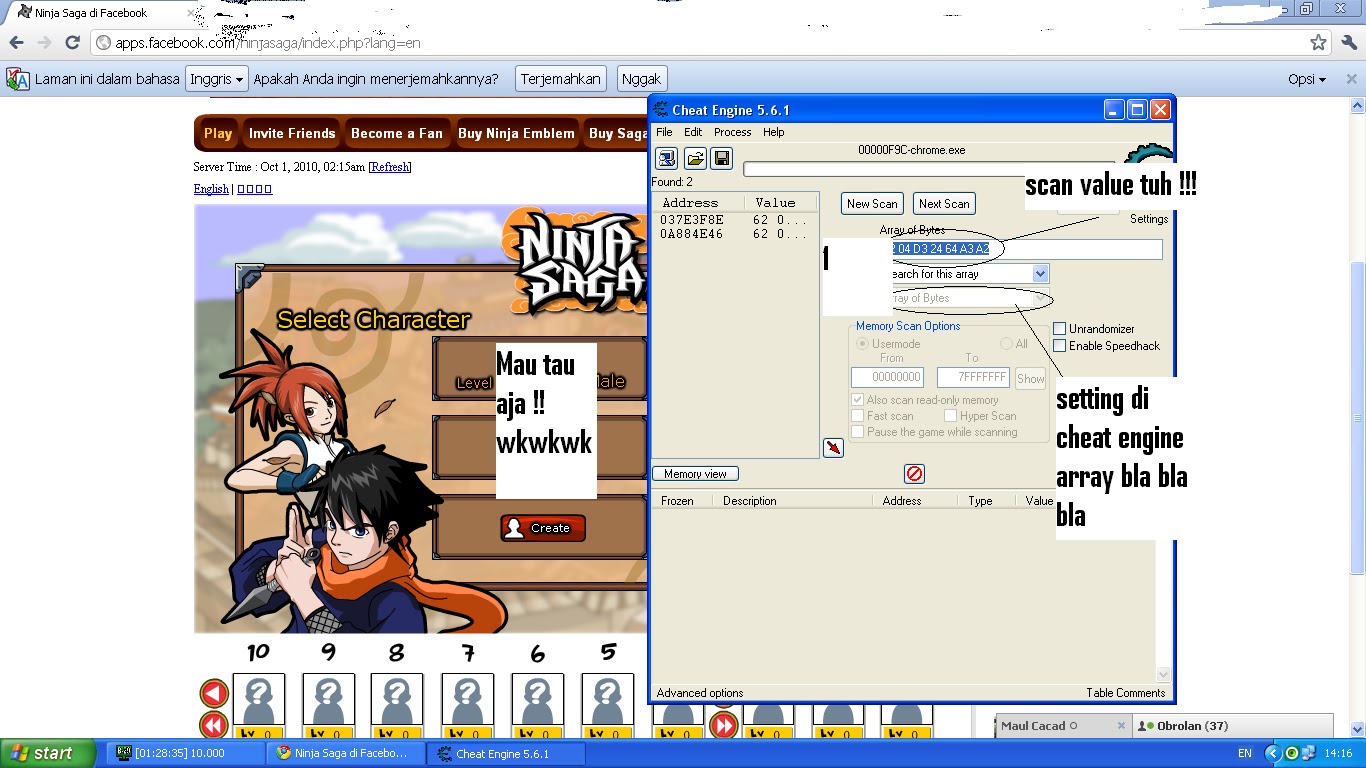Open the Edit menu in Cheat Engine
This screenshot has width=1366, height=768.
point(693,132)
